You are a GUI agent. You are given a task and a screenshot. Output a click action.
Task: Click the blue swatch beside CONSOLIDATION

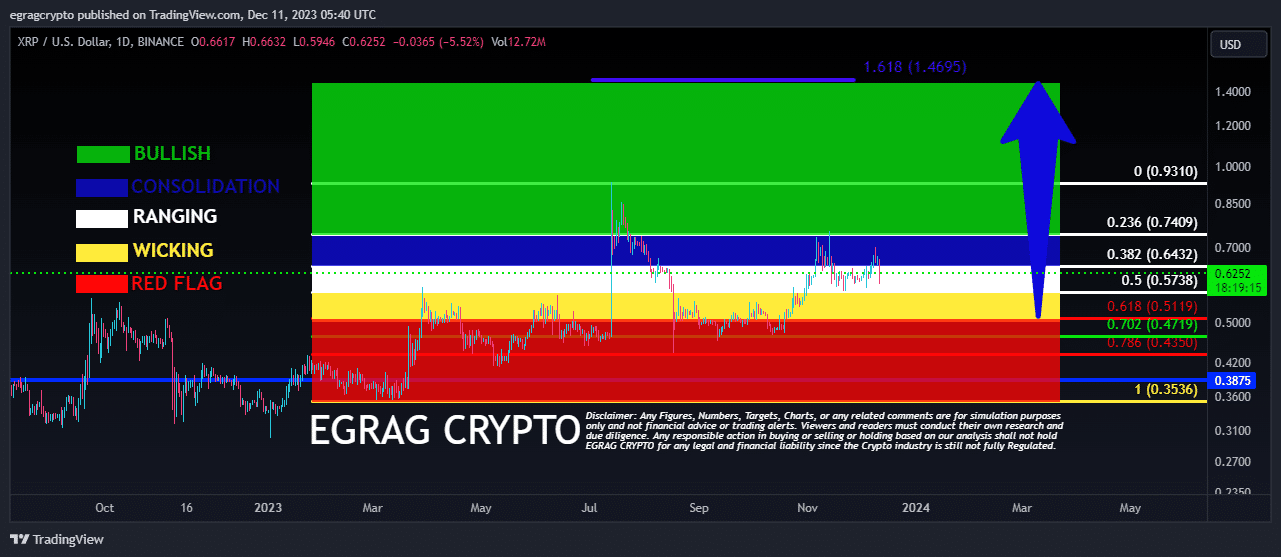102,187
